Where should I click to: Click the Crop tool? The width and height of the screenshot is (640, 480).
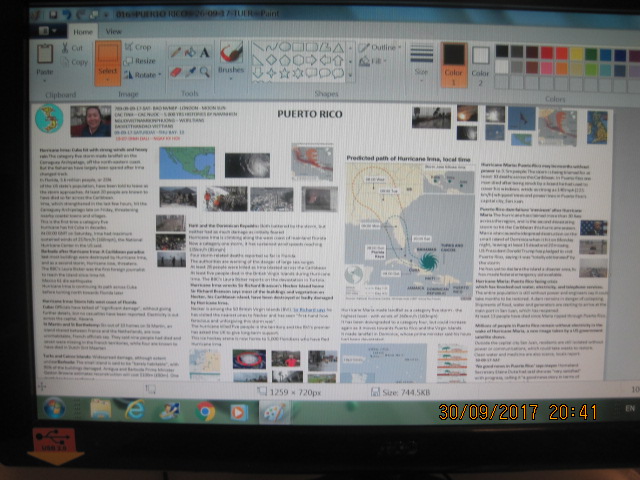[138, 47]
